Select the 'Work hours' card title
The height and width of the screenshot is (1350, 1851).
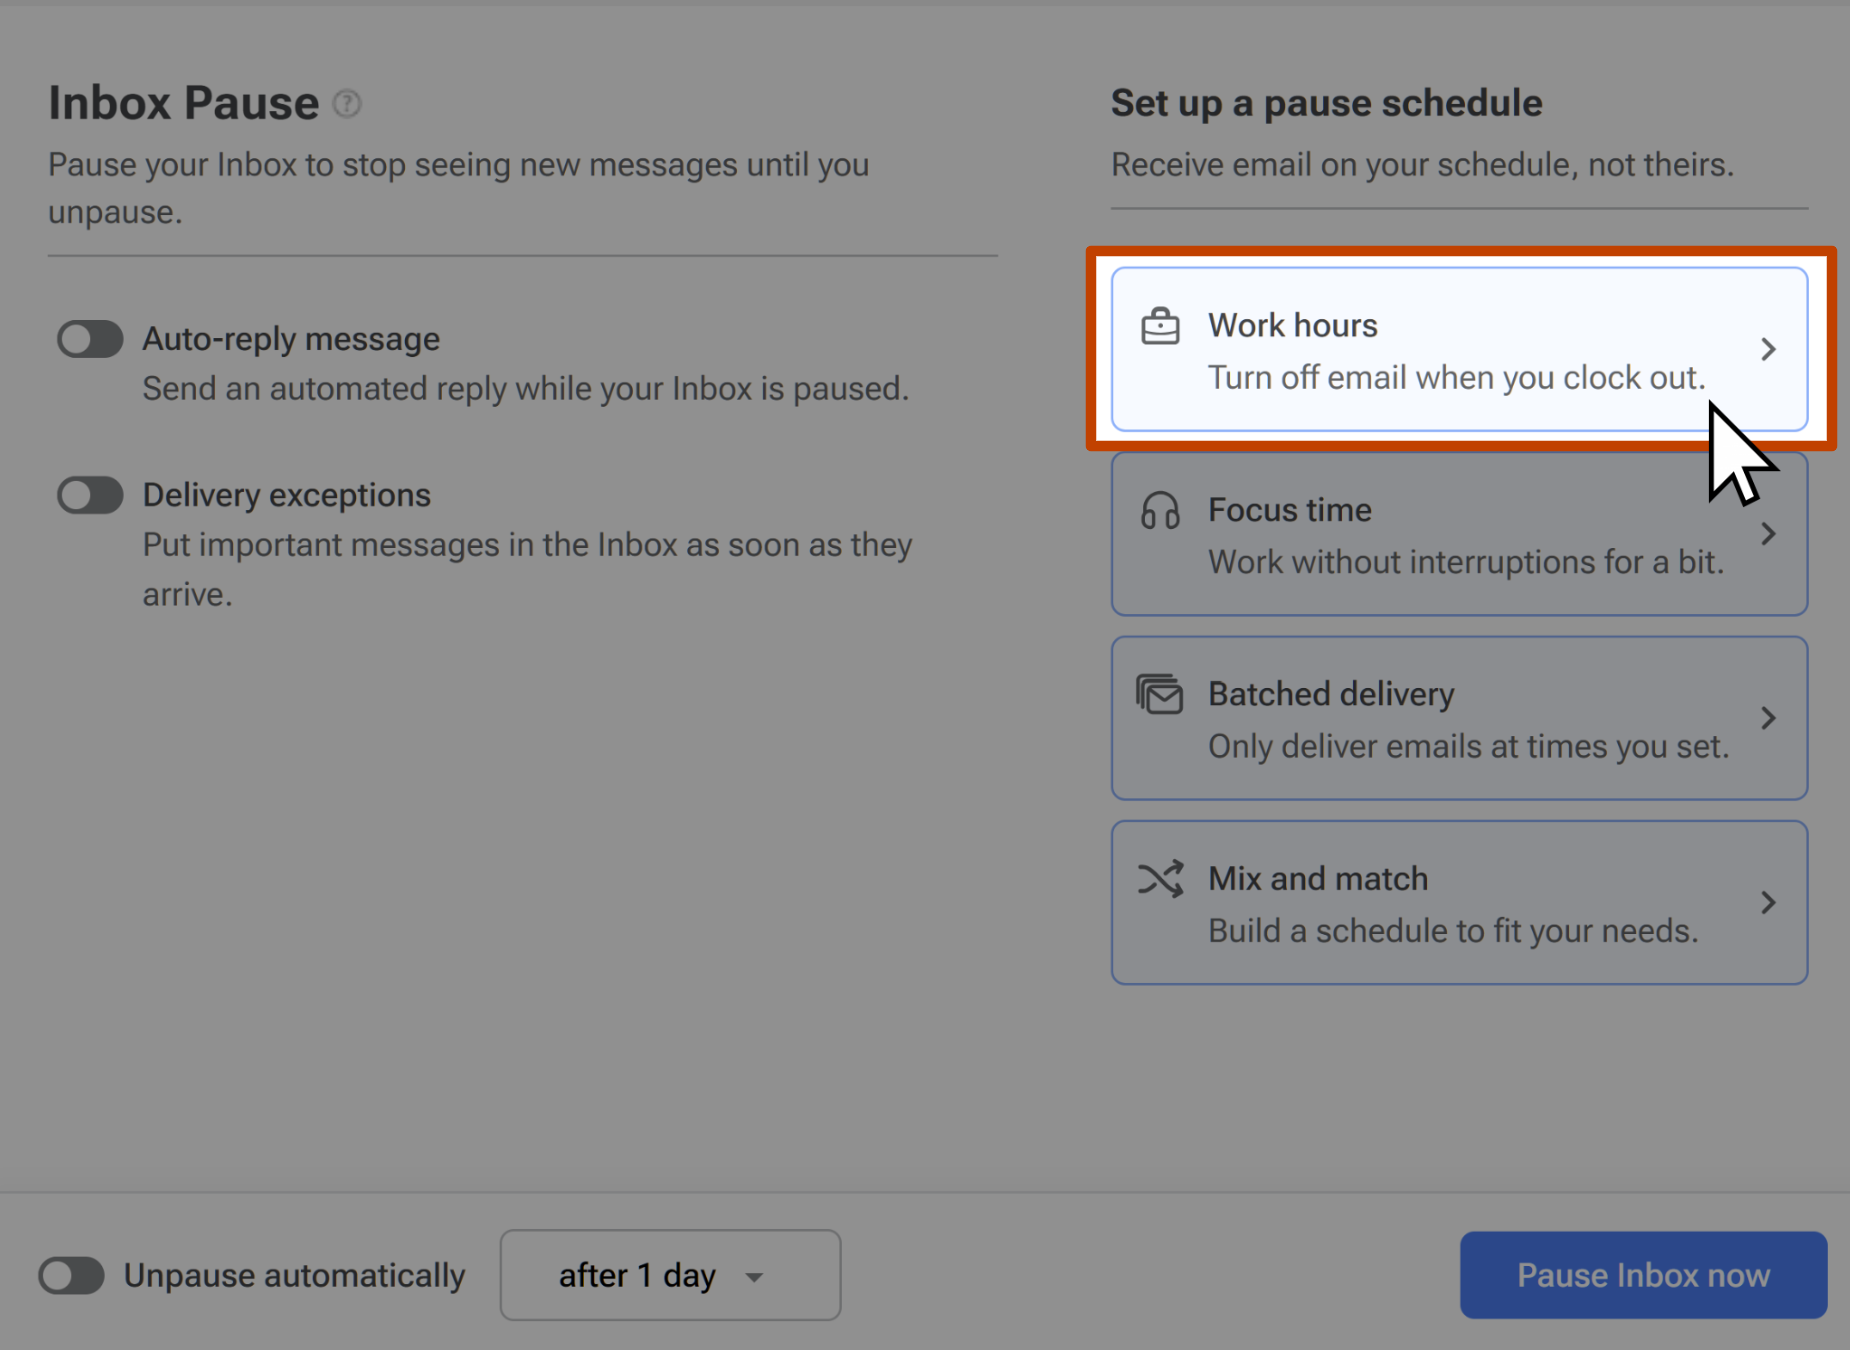click(x=1292, y=326)
